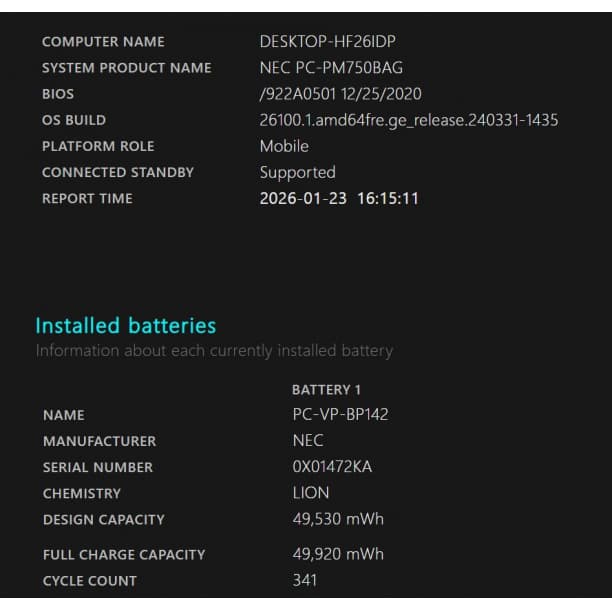Click the installed battery information subtitle
612x612 pixels.
coord(214,351)
